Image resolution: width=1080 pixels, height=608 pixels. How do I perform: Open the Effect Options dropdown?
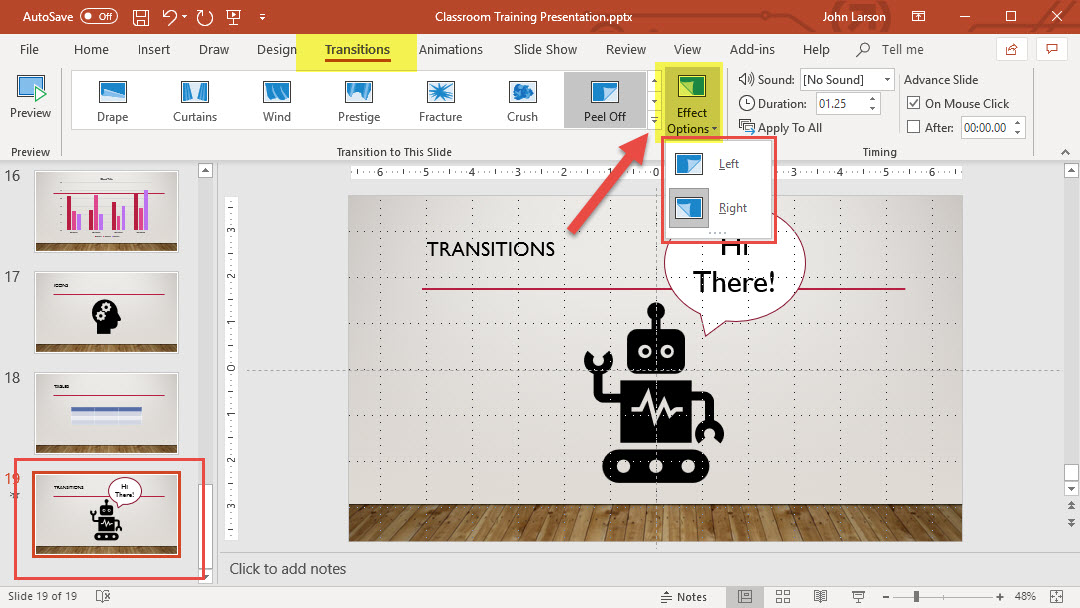(691, 105)
